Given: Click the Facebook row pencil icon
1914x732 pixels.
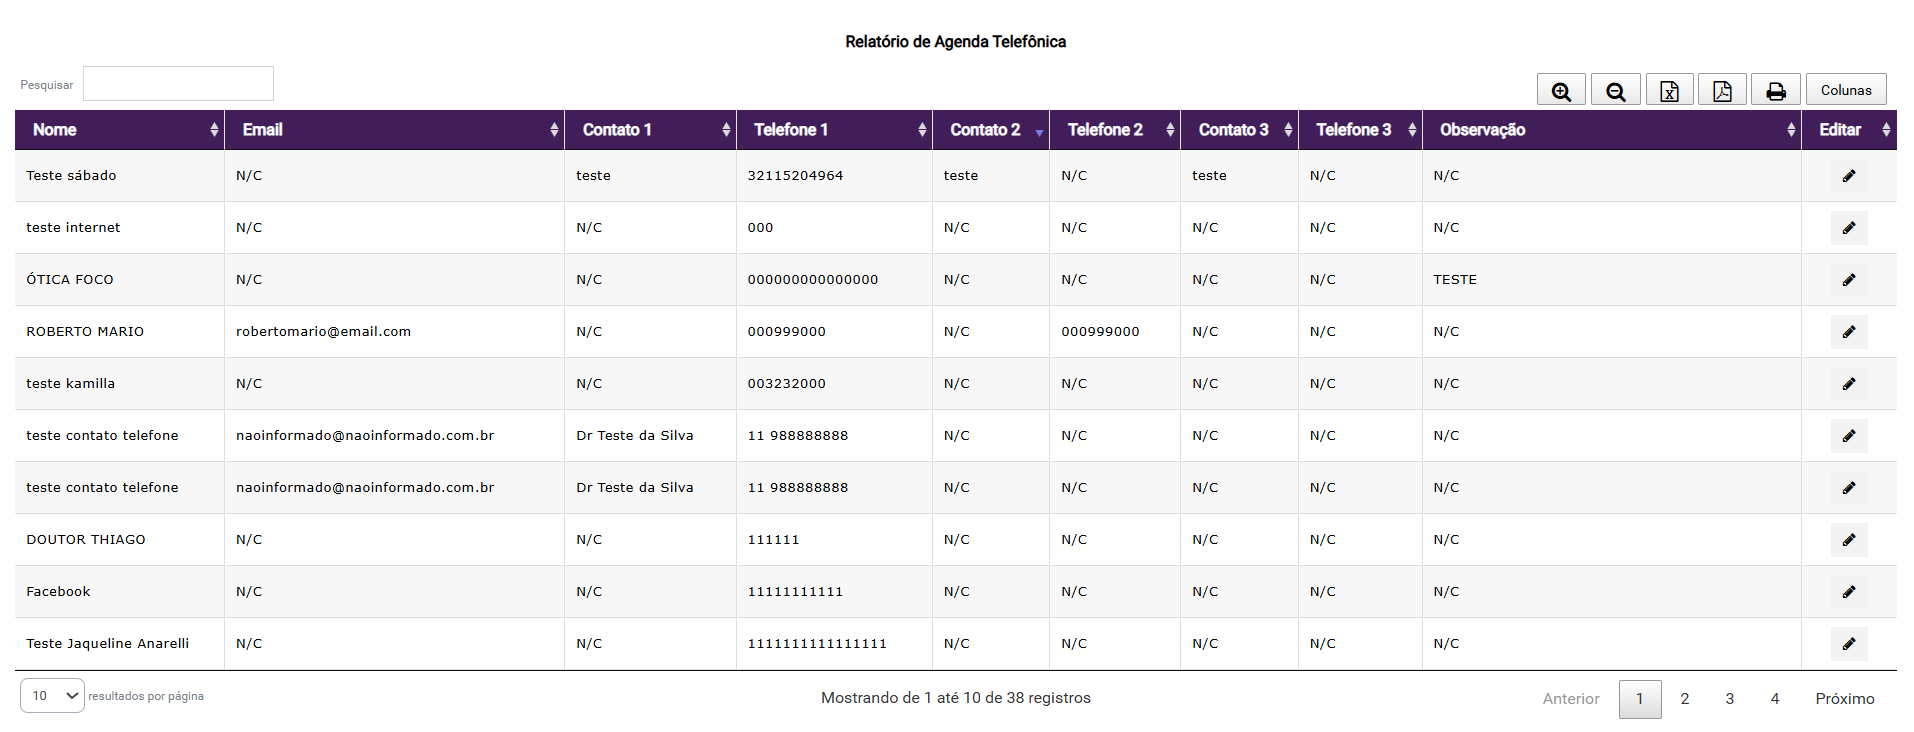Looking at the screenshot, I should coord(1848,592).
